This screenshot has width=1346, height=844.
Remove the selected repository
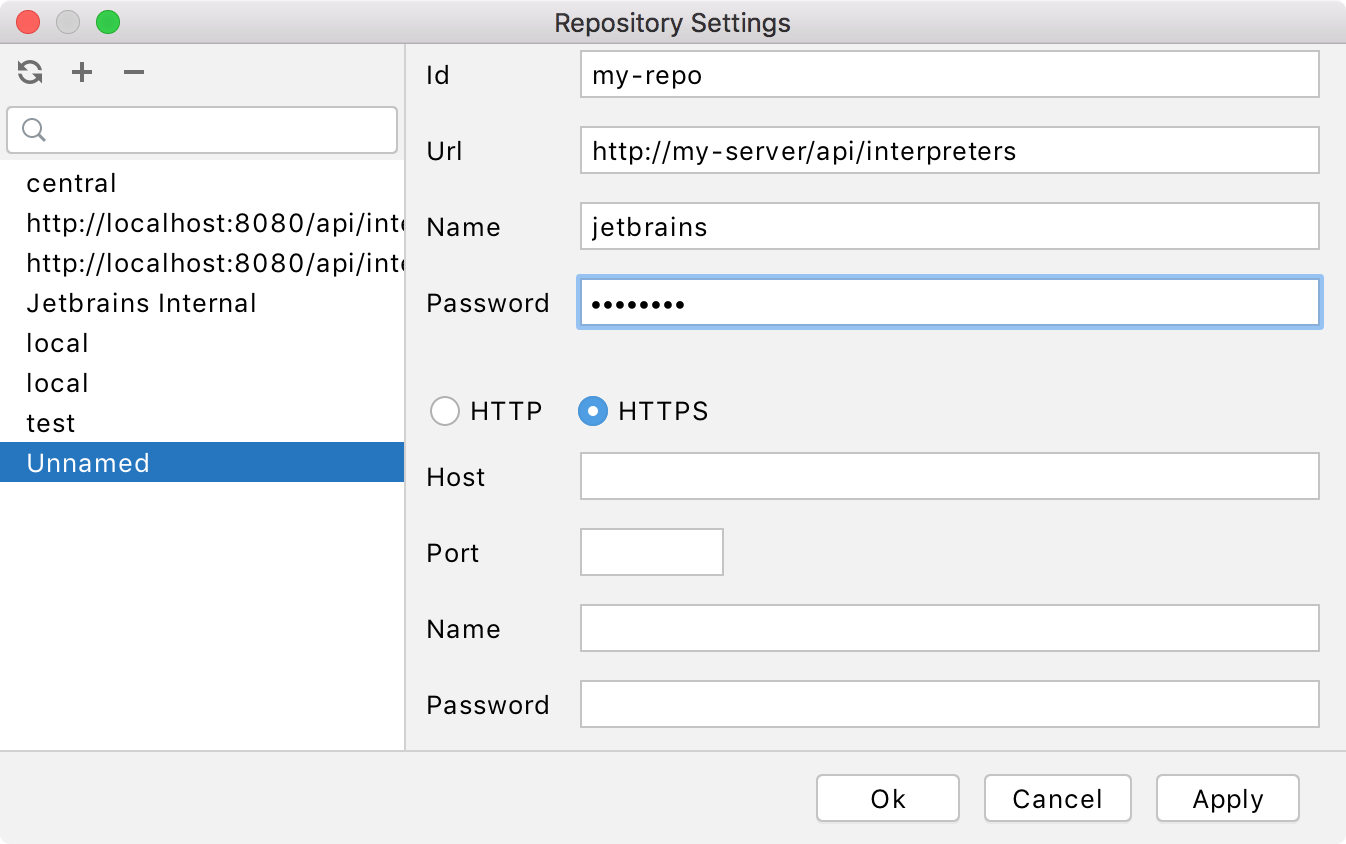[133, 71]
